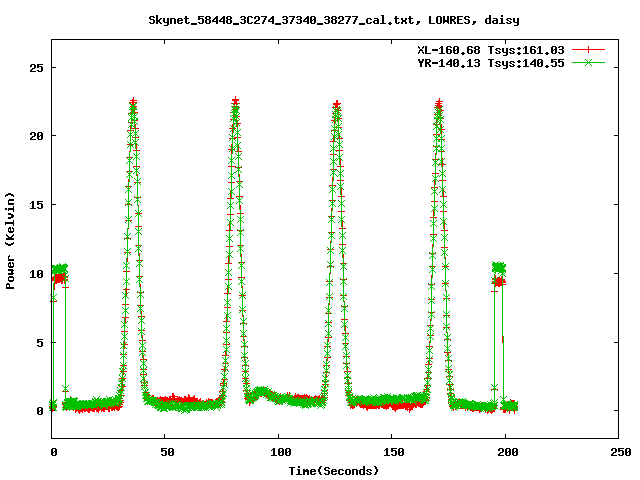Image resolution: width=640 pixels, height=480 pixels.
Task: Click the Time(Seconds) x-axis label
Action: tap(333, 471)
